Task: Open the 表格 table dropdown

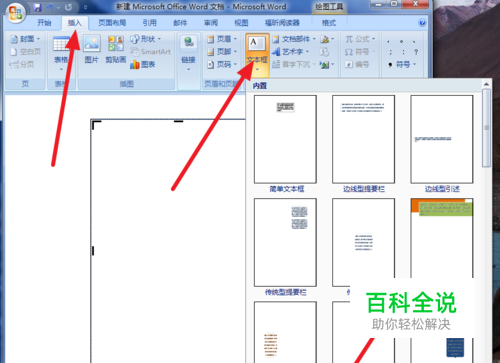Action: pos(61,53)
